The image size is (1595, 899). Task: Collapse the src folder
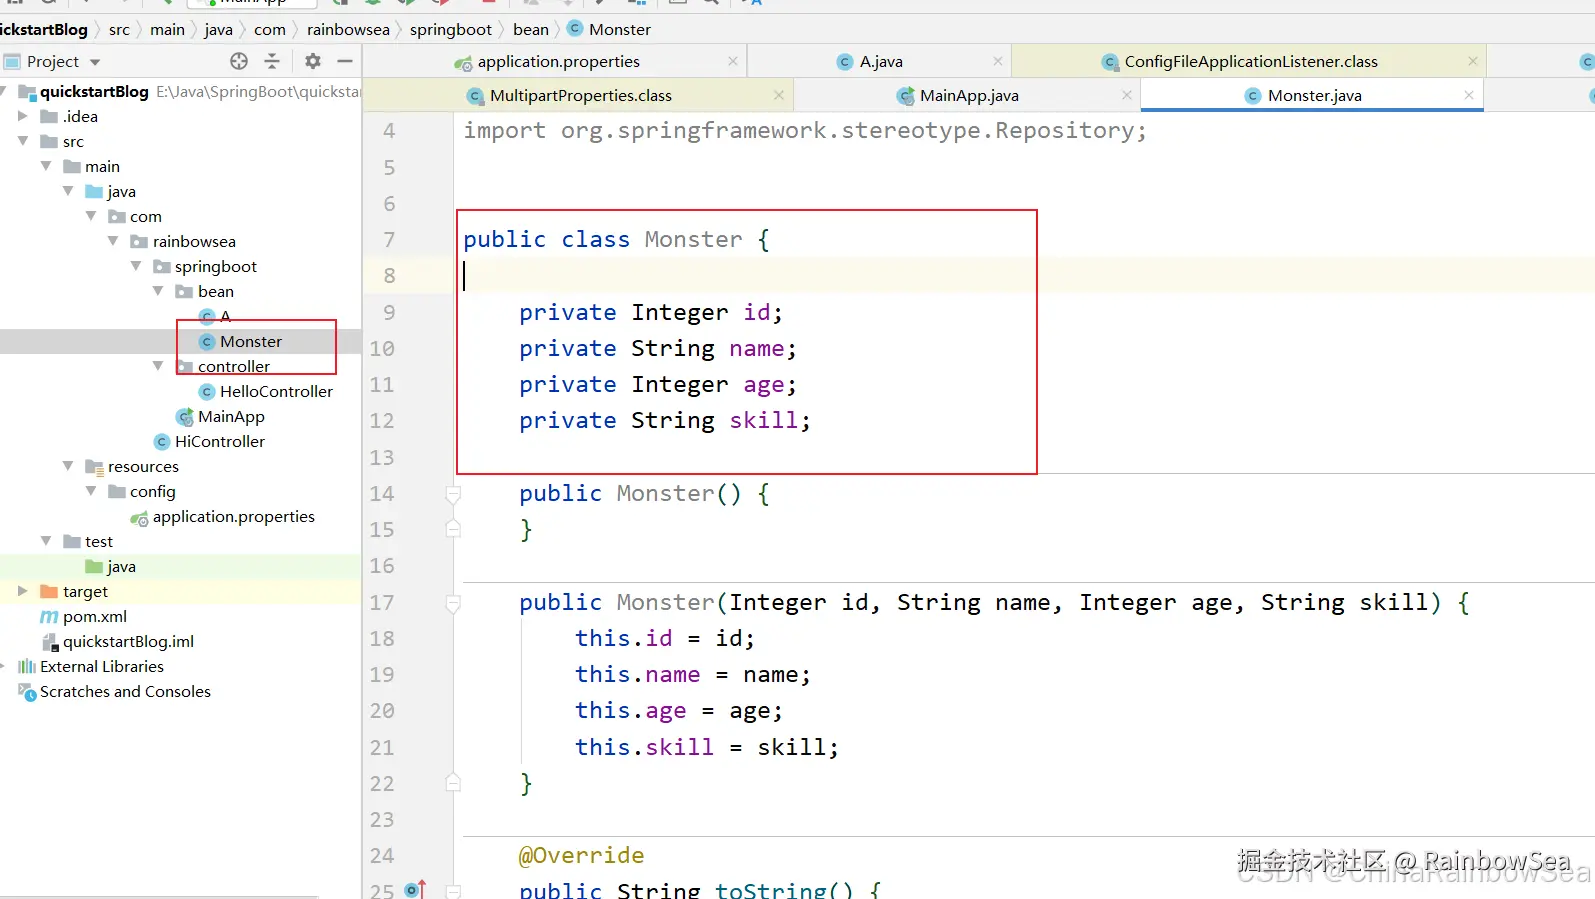(23, 141)
